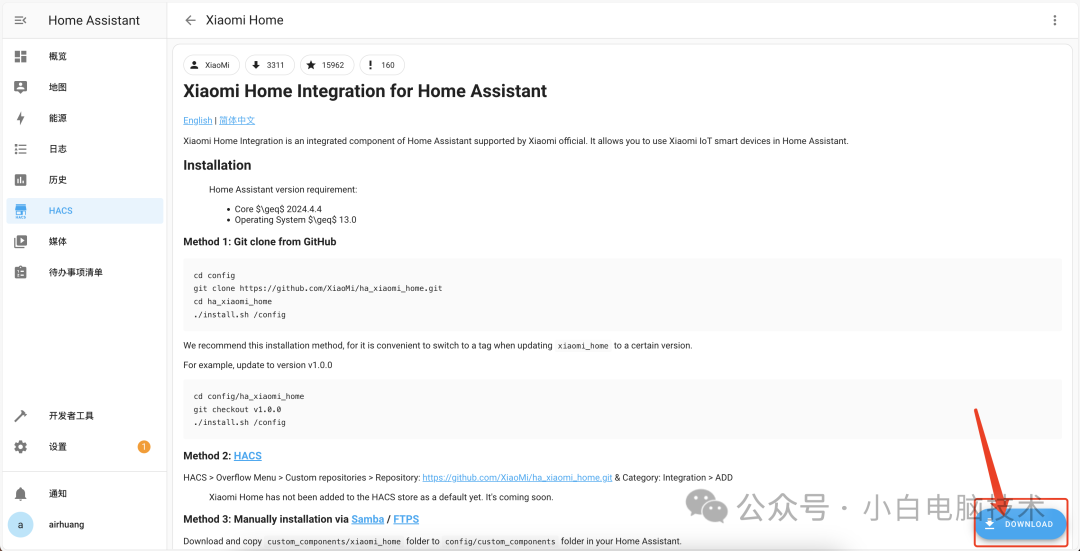
Task: Open the Samba link
Action: pyautogui.click(x=368, y=519)
